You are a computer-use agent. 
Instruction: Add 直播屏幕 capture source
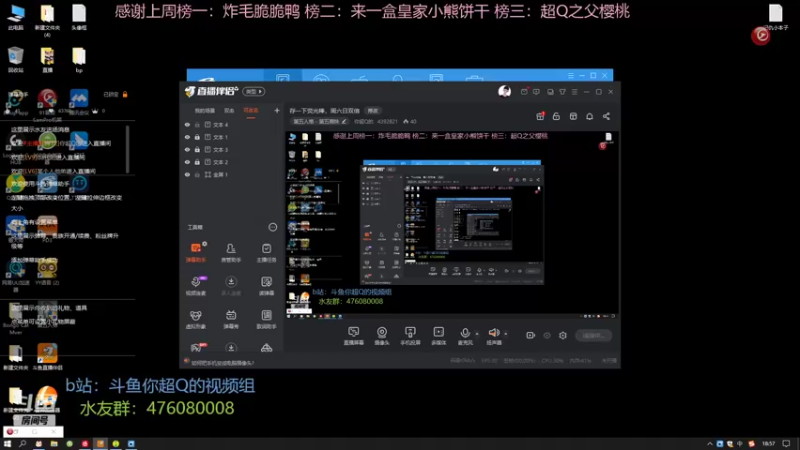354,336
